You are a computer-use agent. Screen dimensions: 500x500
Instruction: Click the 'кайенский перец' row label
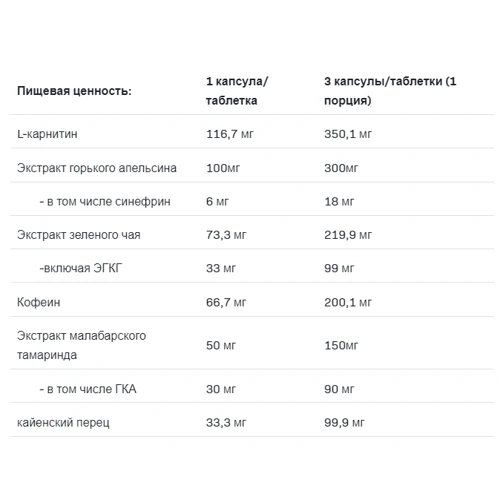click(63, 423)
